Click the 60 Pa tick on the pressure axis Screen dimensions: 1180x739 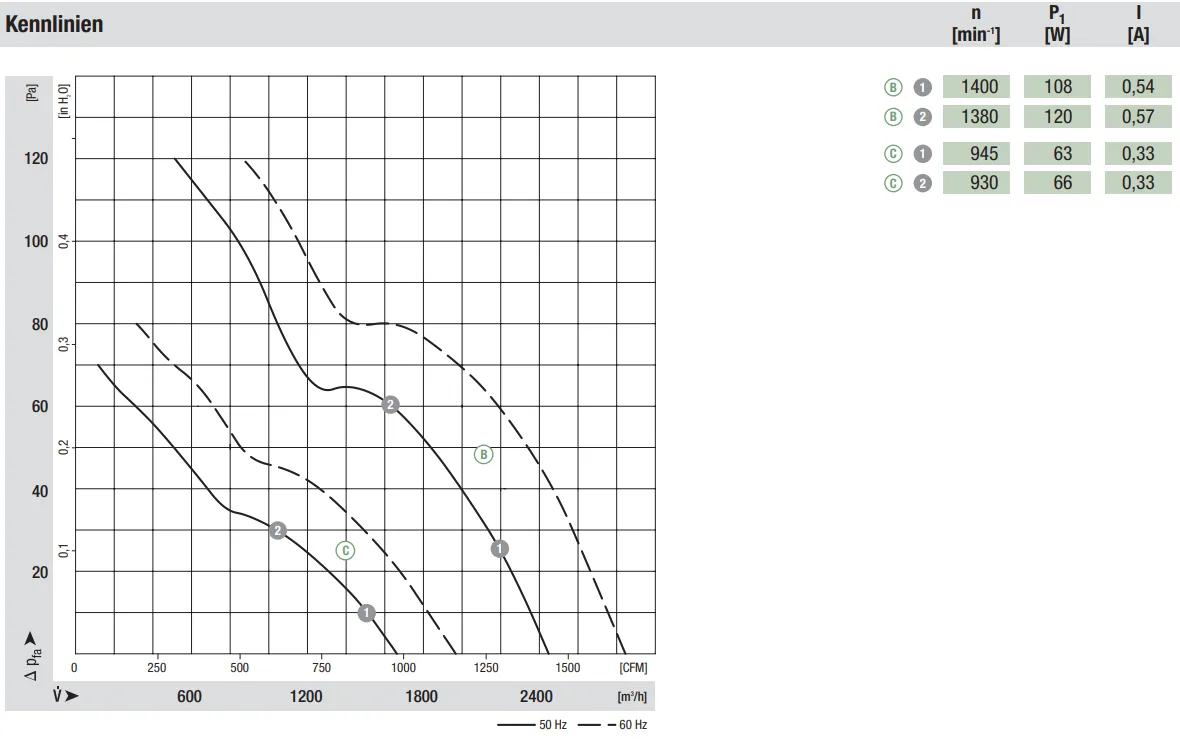point(40,406)
